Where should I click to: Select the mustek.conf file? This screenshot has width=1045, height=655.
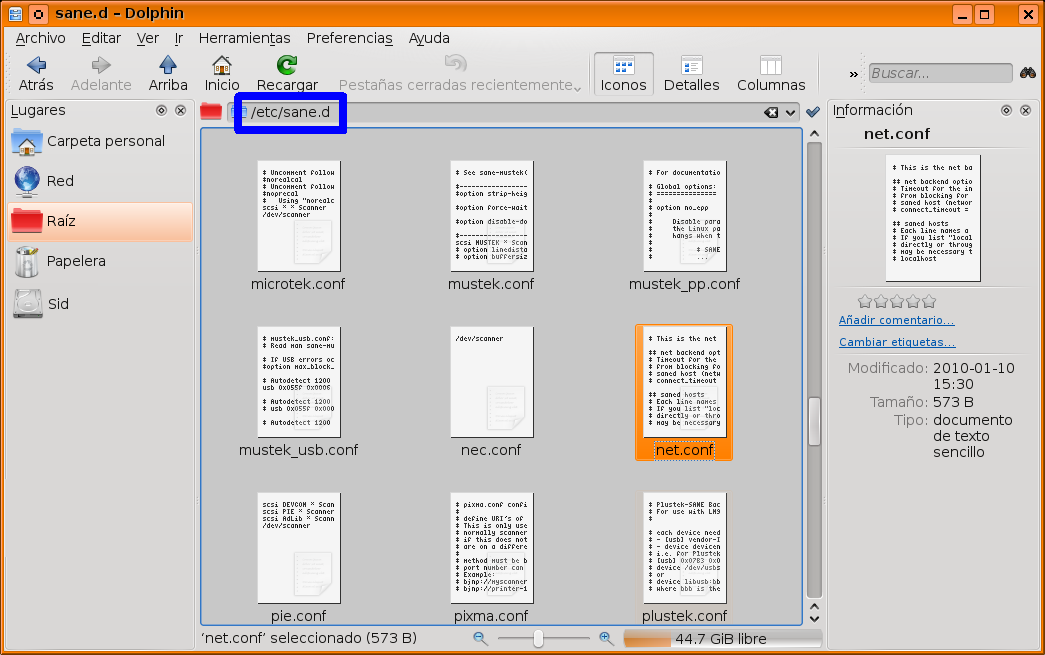[491, 226]
